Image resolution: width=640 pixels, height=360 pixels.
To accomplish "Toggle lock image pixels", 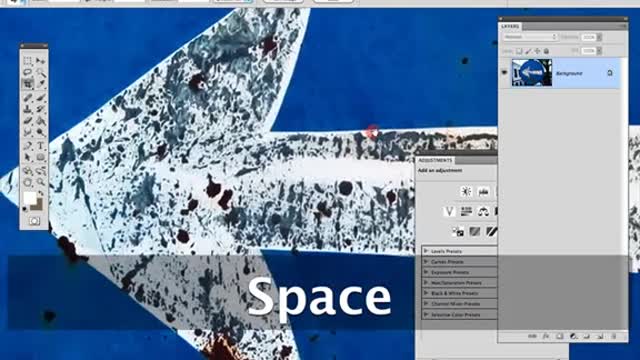I will click(x=528, y=51).
